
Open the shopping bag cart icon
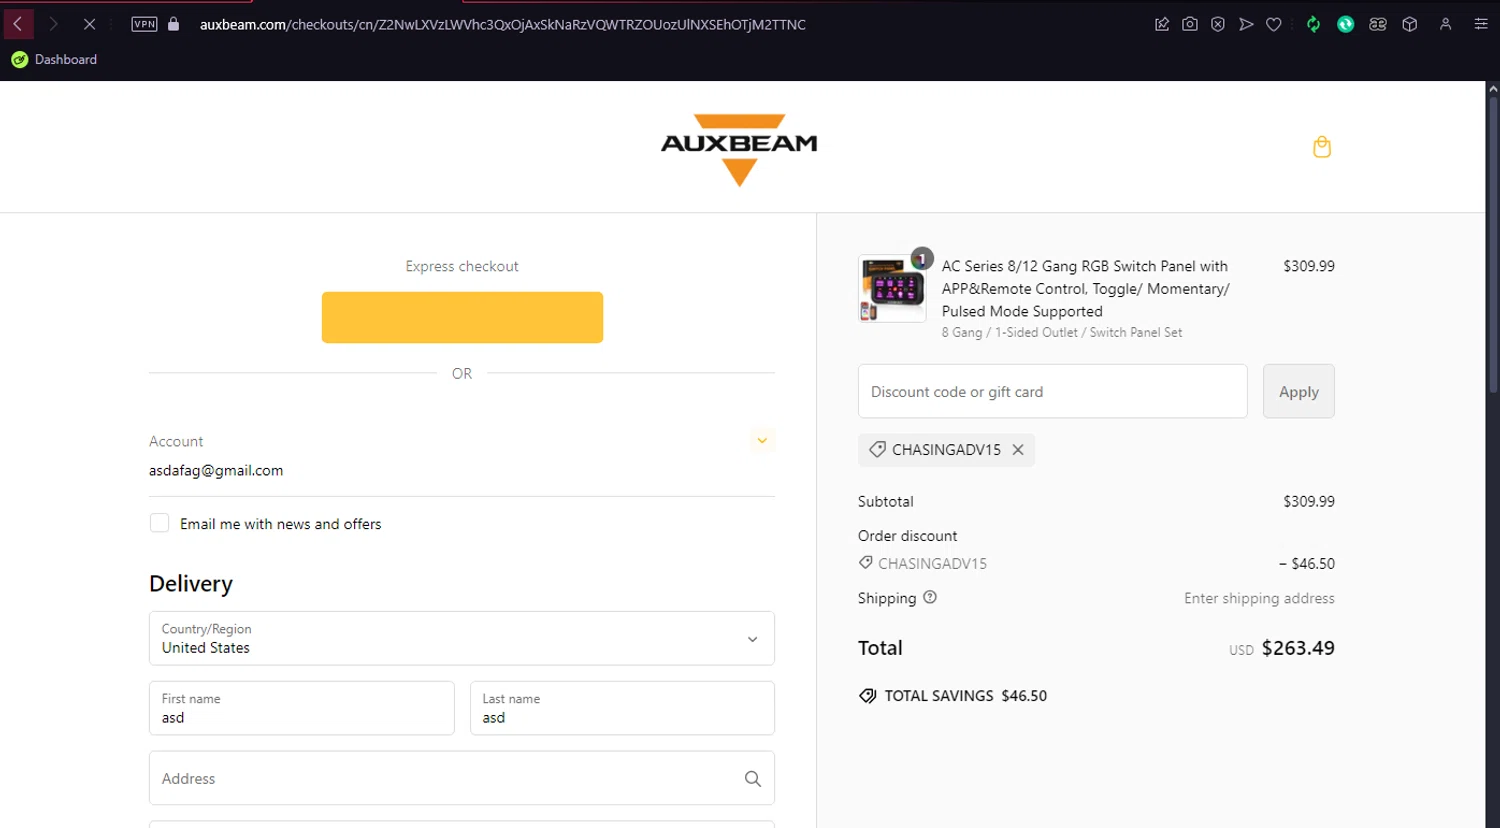(x=1322, y=147)
